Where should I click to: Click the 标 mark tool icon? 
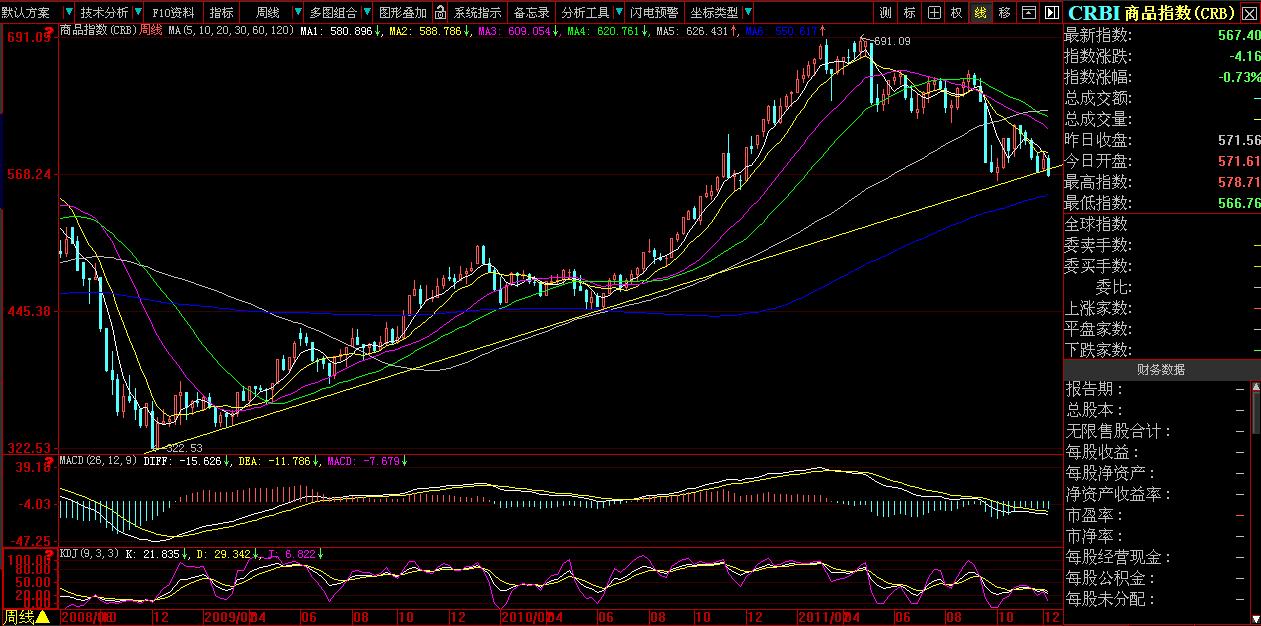[910, 13]
